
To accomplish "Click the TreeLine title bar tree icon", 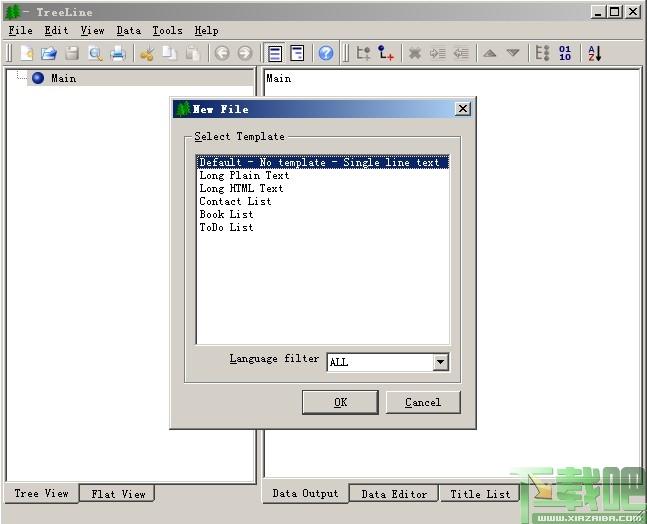I will coord(12,12).
